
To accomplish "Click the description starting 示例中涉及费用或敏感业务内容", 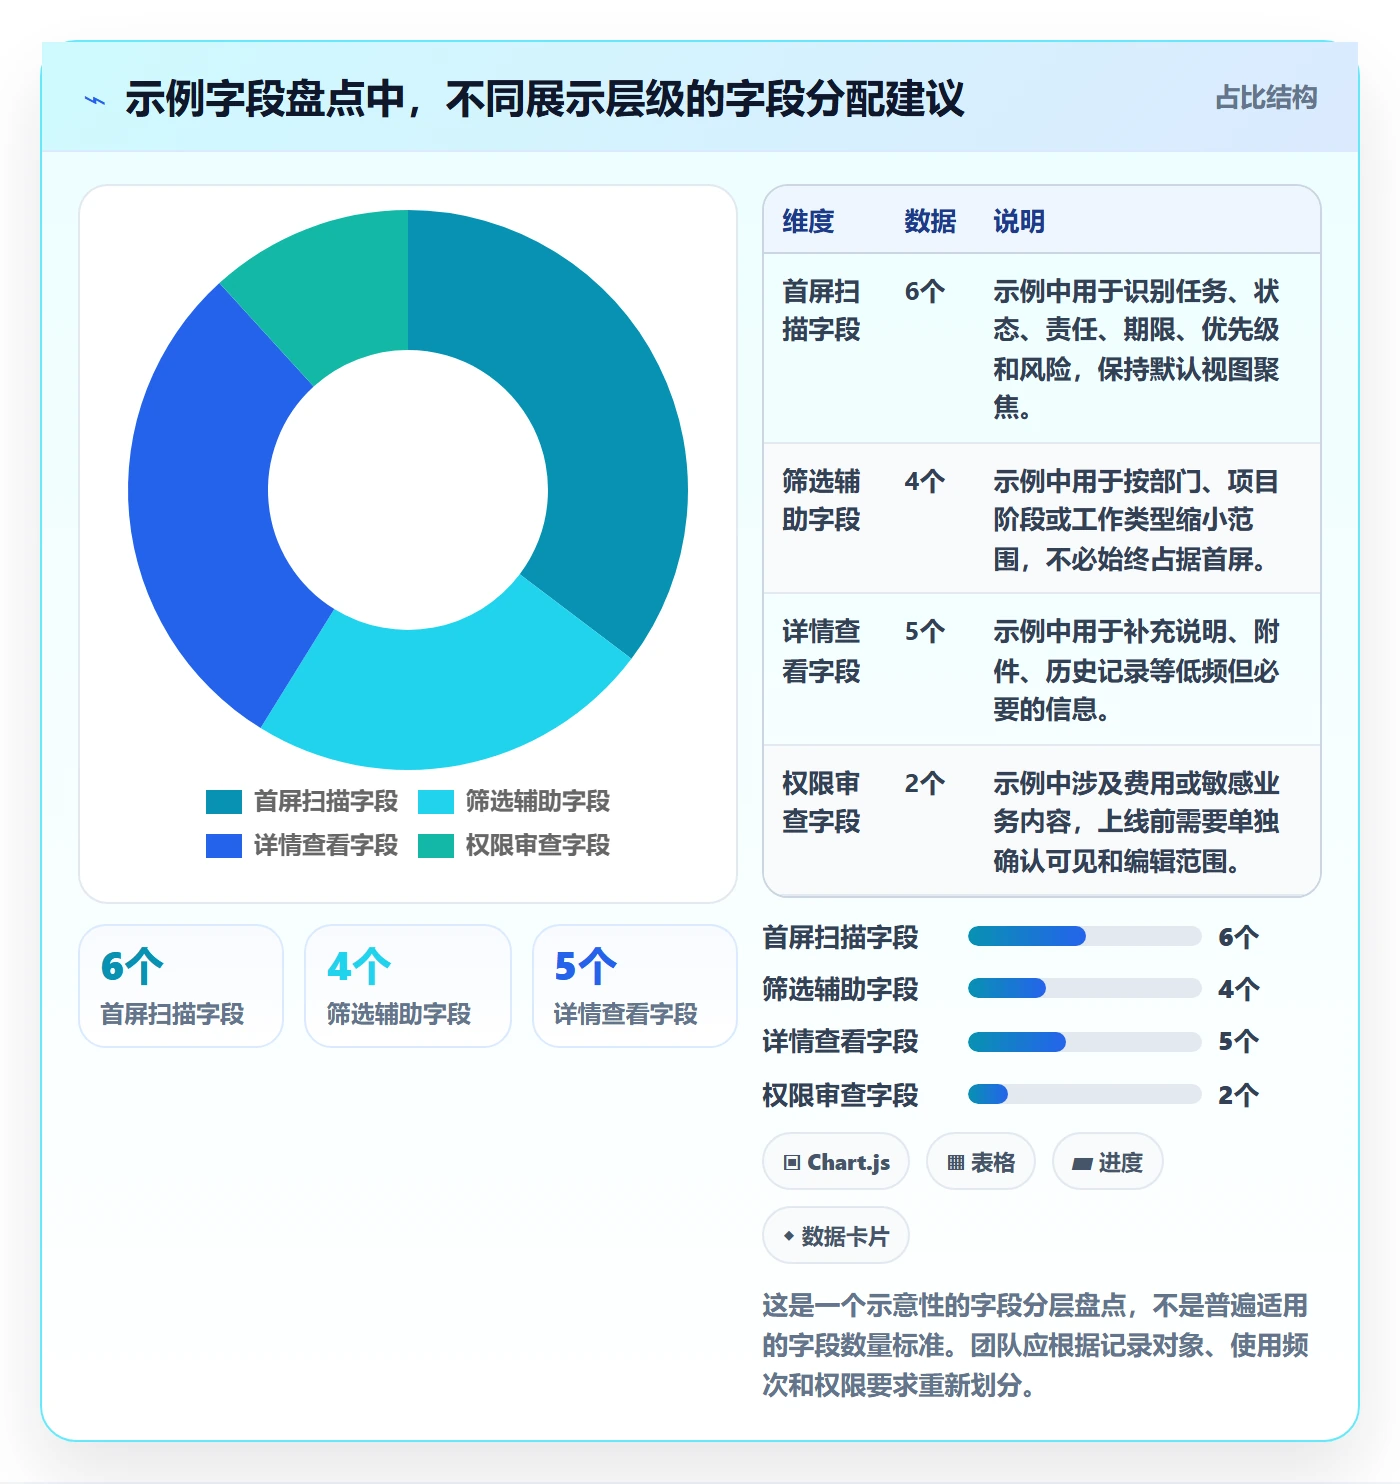I will point(1136,822).
